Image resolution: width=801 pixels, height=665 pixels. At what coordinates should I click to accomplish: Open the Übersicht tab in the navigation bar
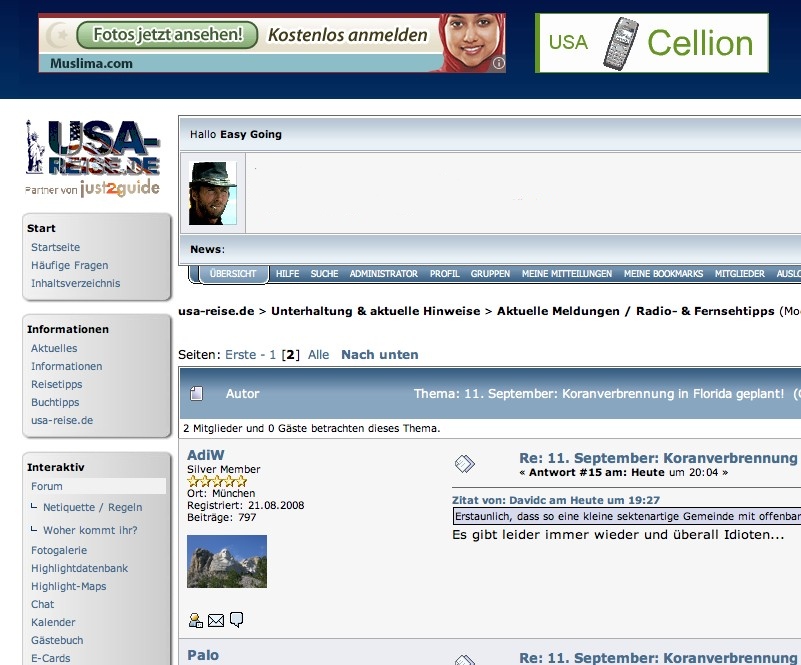pyautogui.click(x=233, y=274)
